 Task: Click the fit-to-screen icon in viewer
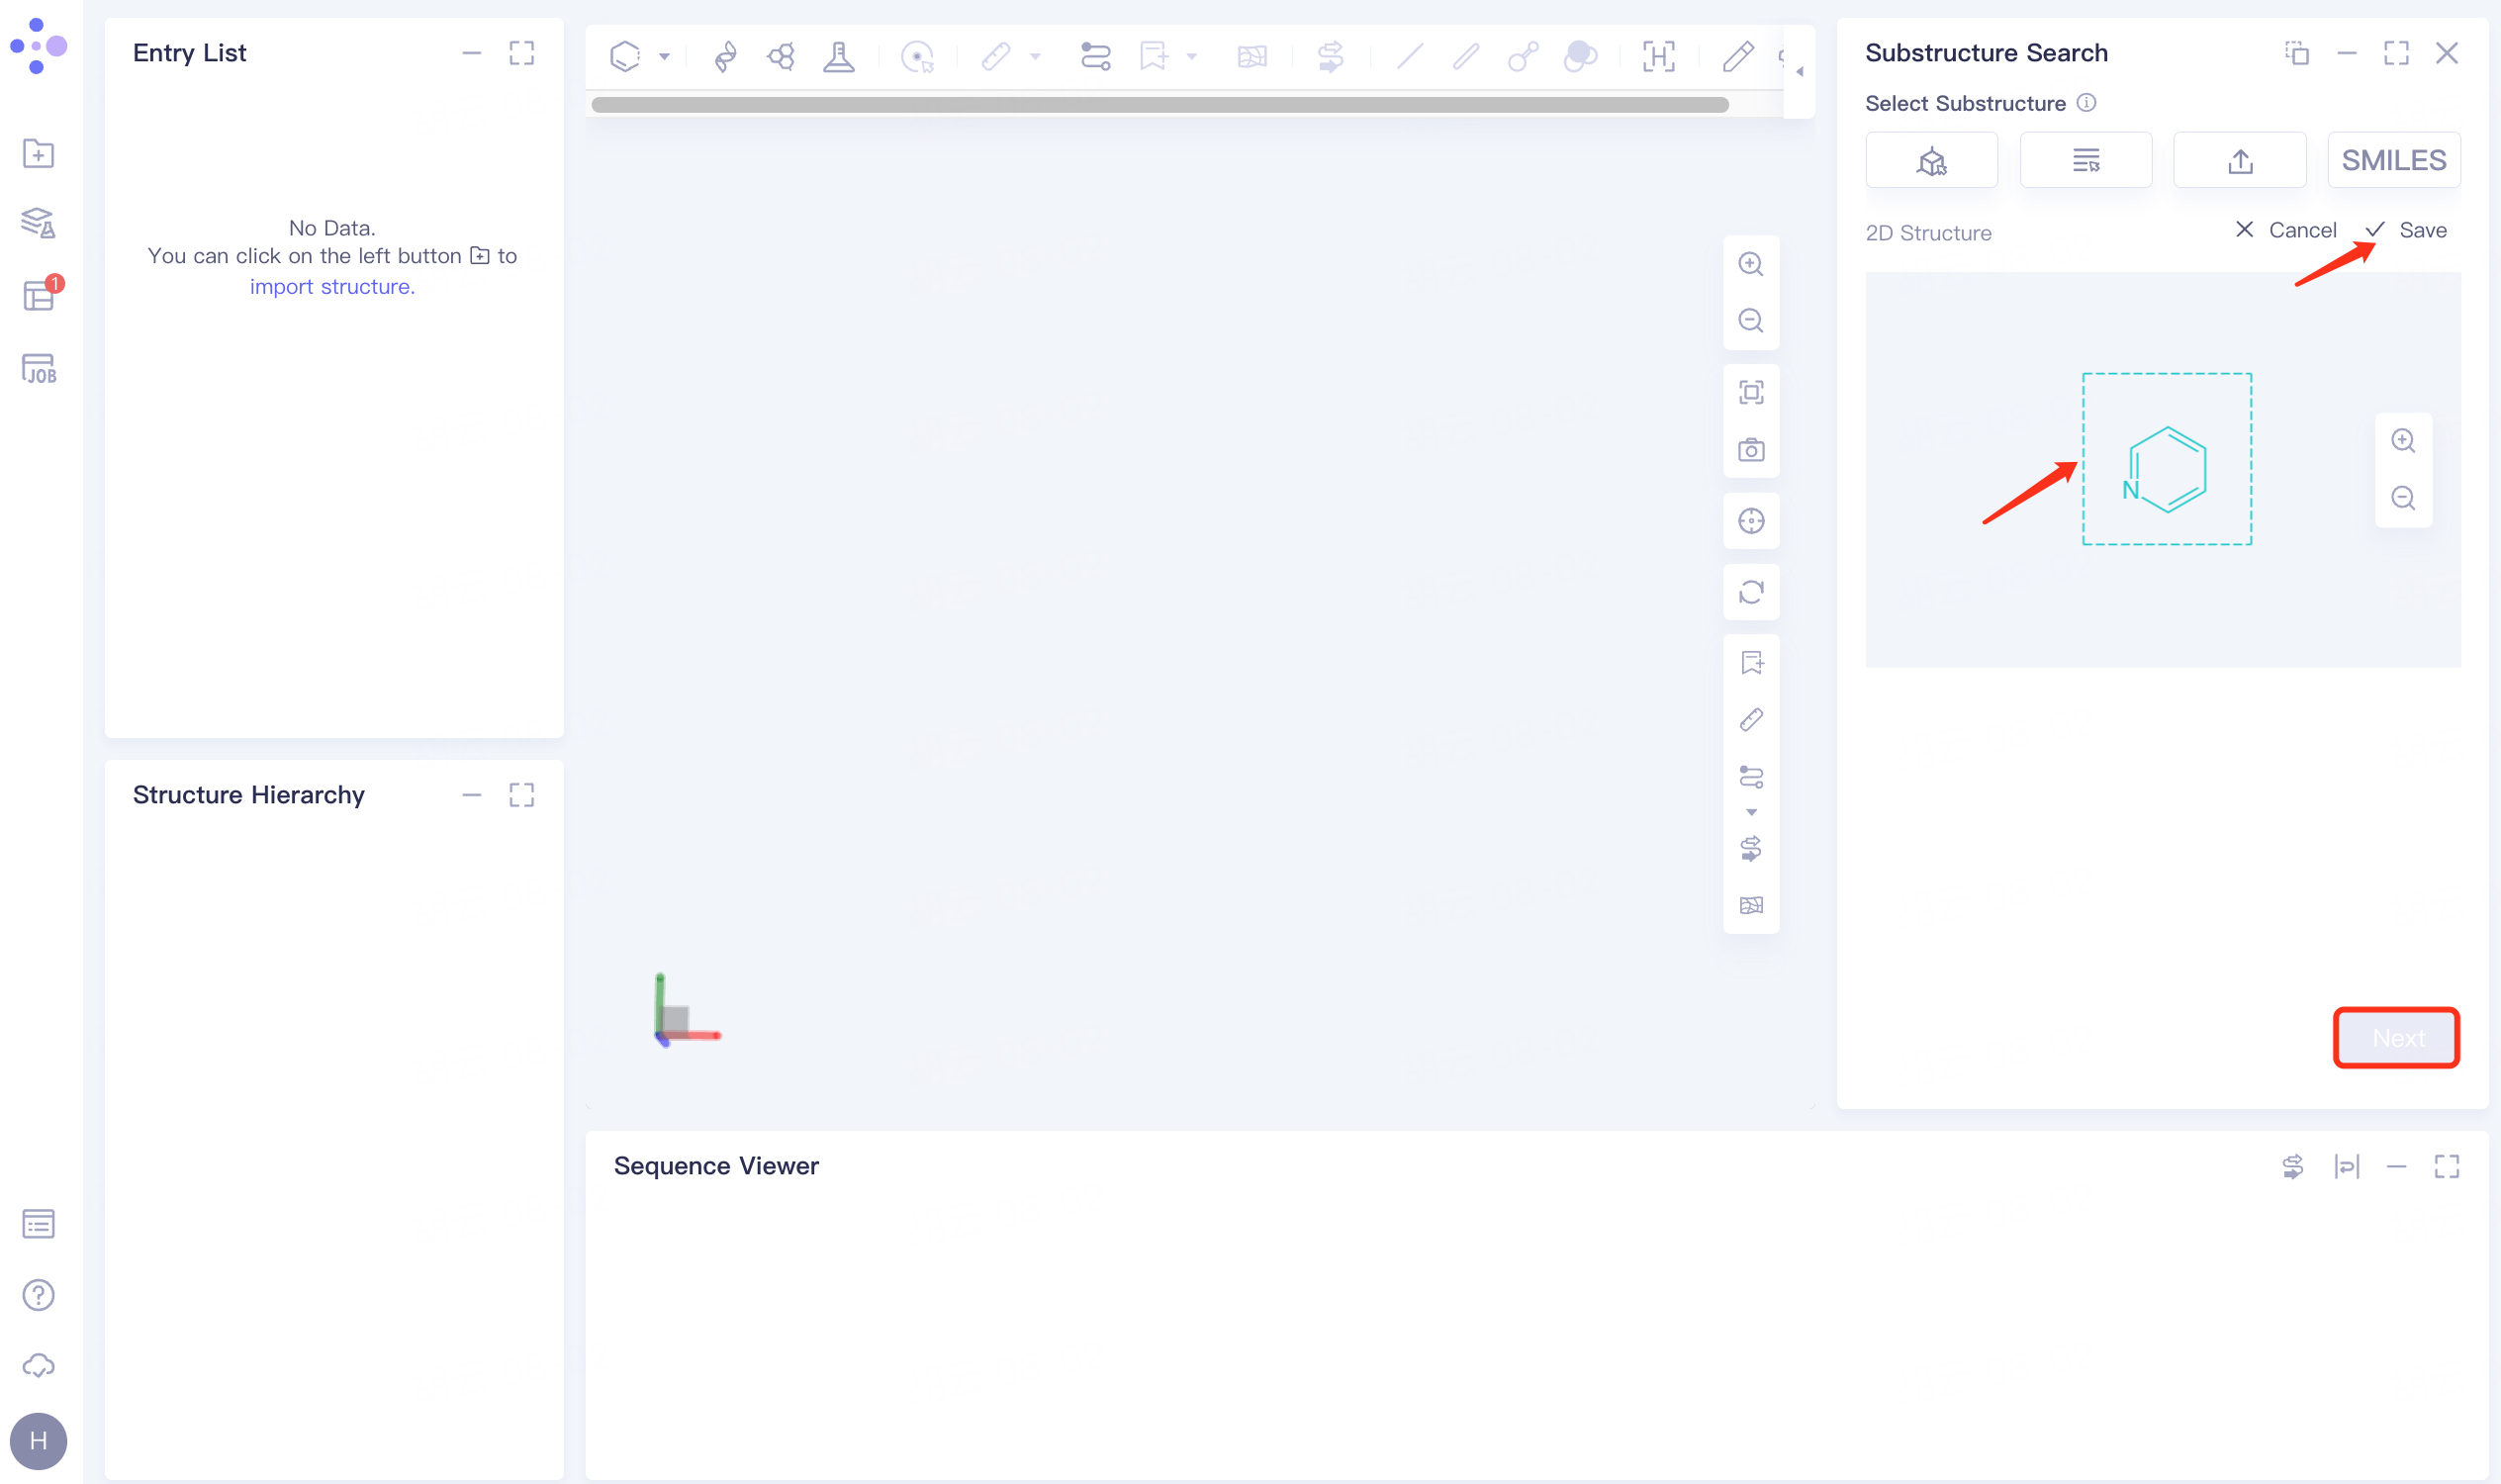tap(1750, 392)
